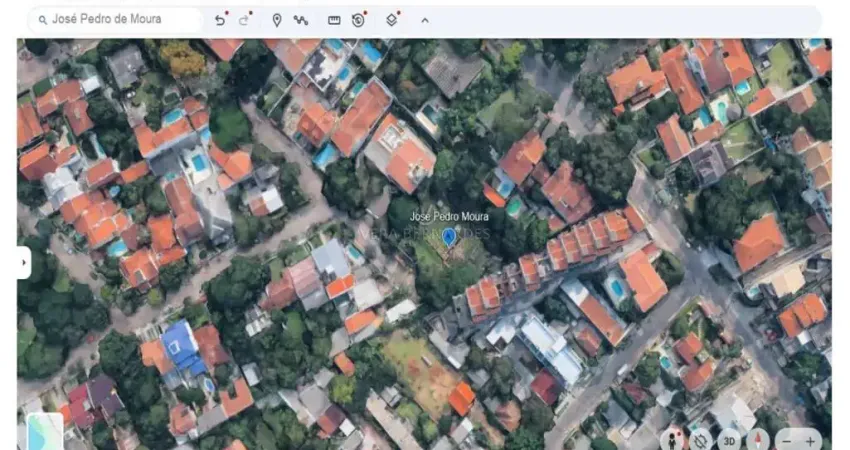
Task: Zoom out with the minus button
Action: (787, 442)
